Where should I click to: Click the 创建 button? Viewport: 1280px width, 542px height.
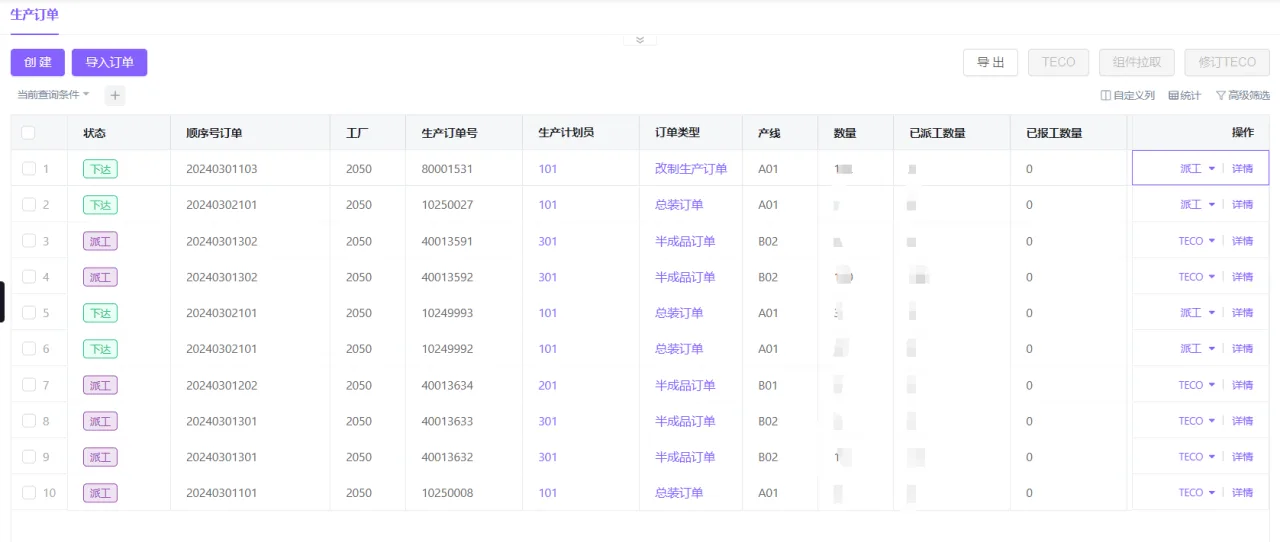[x=38, y=62]
